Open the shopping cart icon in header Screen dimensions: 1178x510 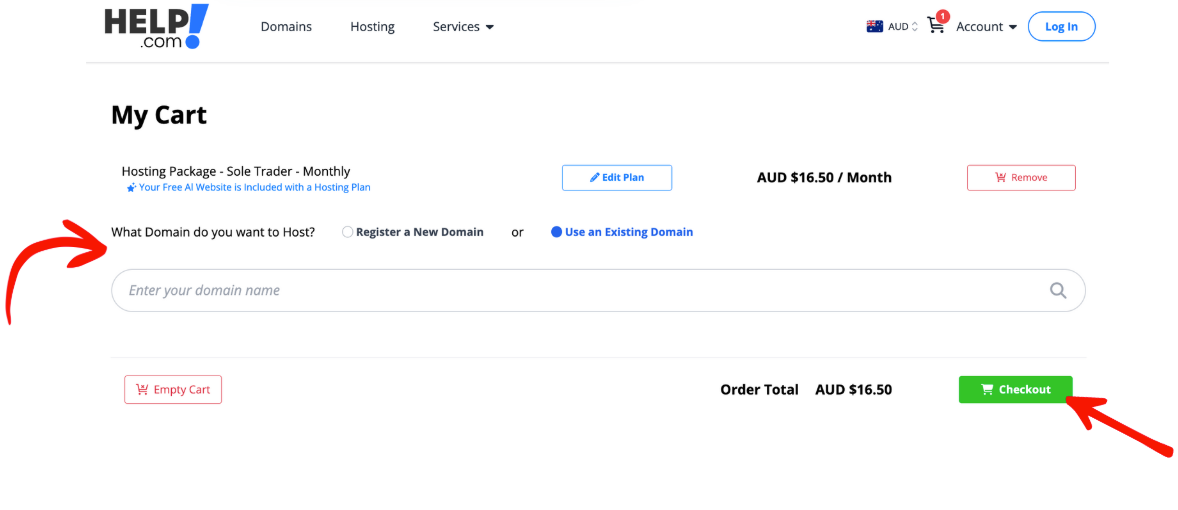click(x=935, y=27)
